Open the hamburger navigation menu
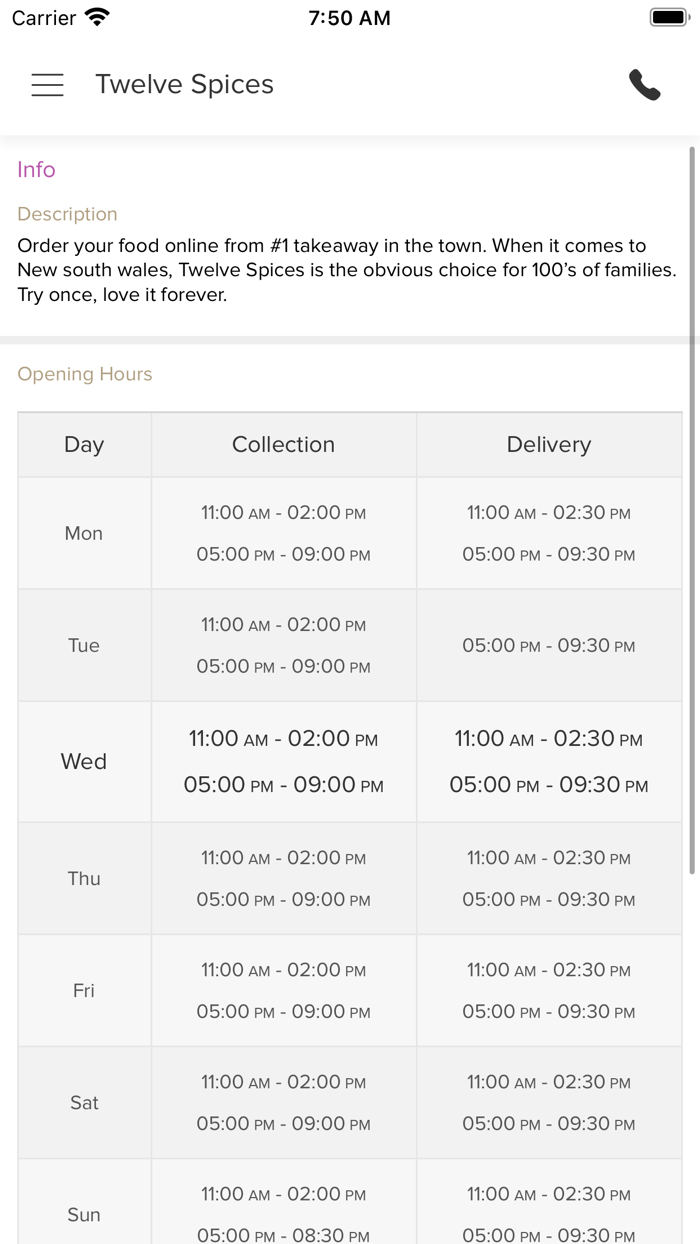The height and width of the screenshot is (1244, 700). click(47, 85)
